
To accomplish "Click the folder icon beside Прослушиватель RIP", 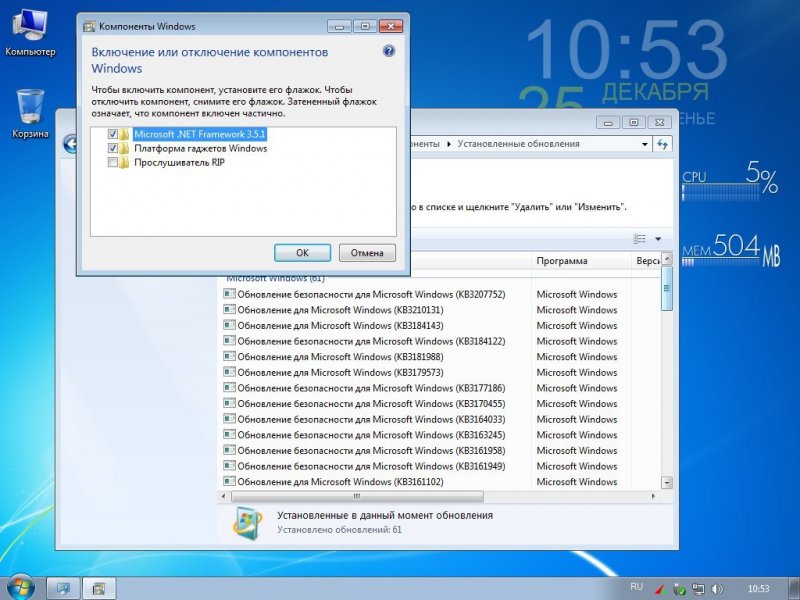I will coord(124,163).
